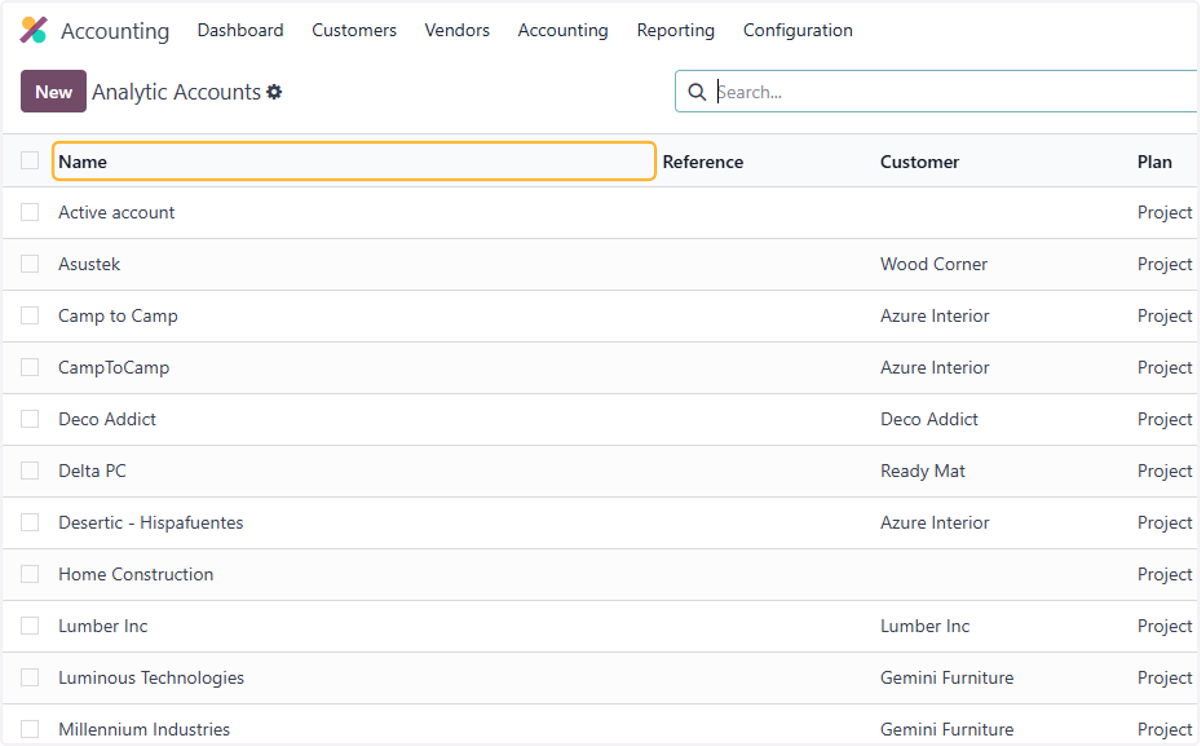Check the box for Active account row
The height and width of the screenshot is (746, 1200).
pyautogui.click(x=30, y=212)
